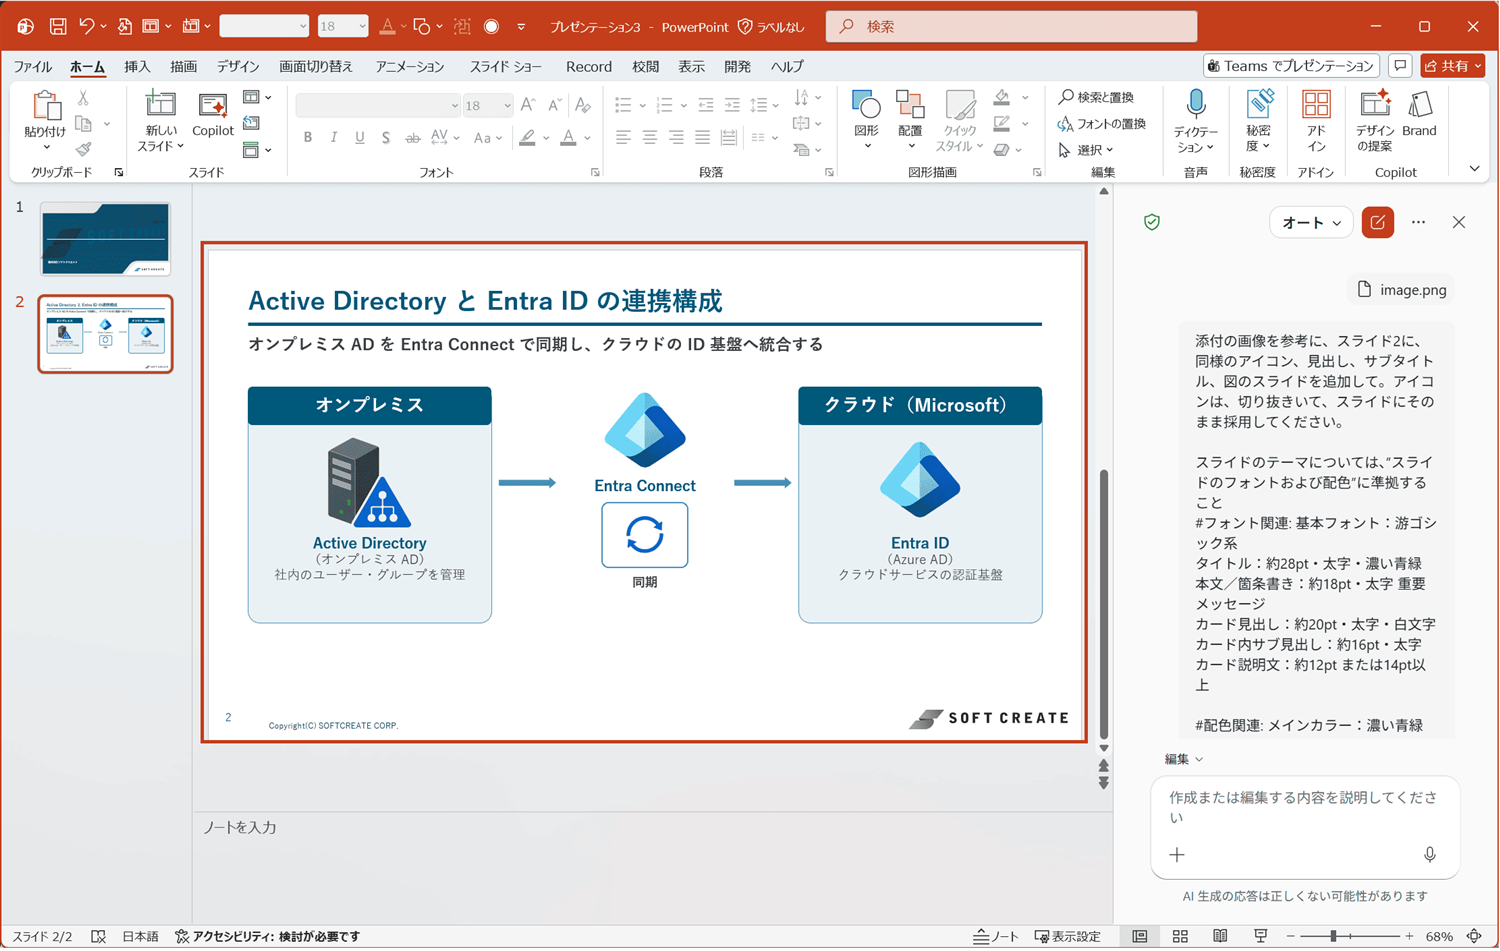Align text to the left
The height and width of the screenshot is (951, 1500).
(623, 138)
